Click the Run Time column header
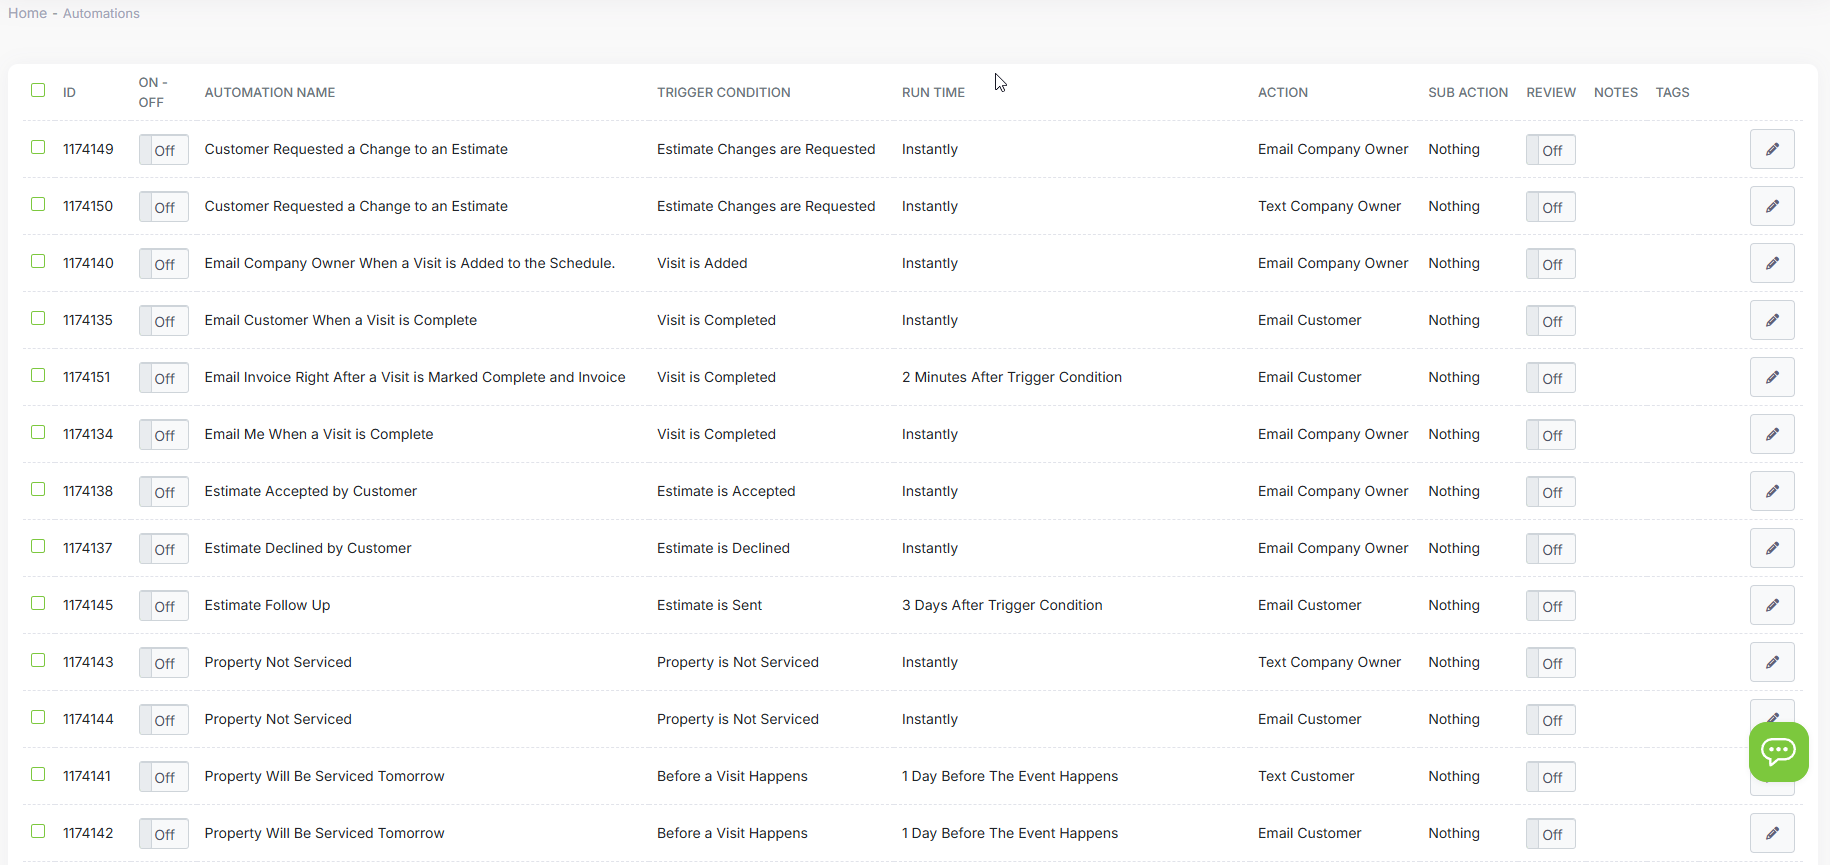This screenshot has width=1830, height=865. (932, 92)
